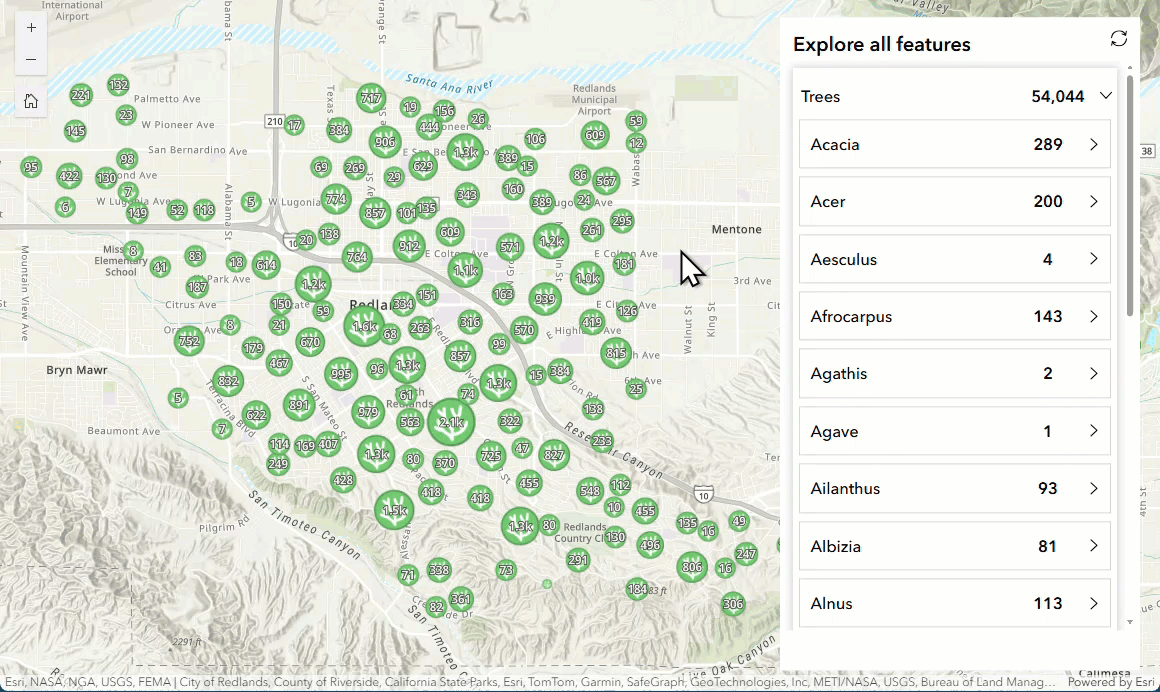1160x692 pixels.
Task: Click the 764 tree cluster
Action: (357, 257)
